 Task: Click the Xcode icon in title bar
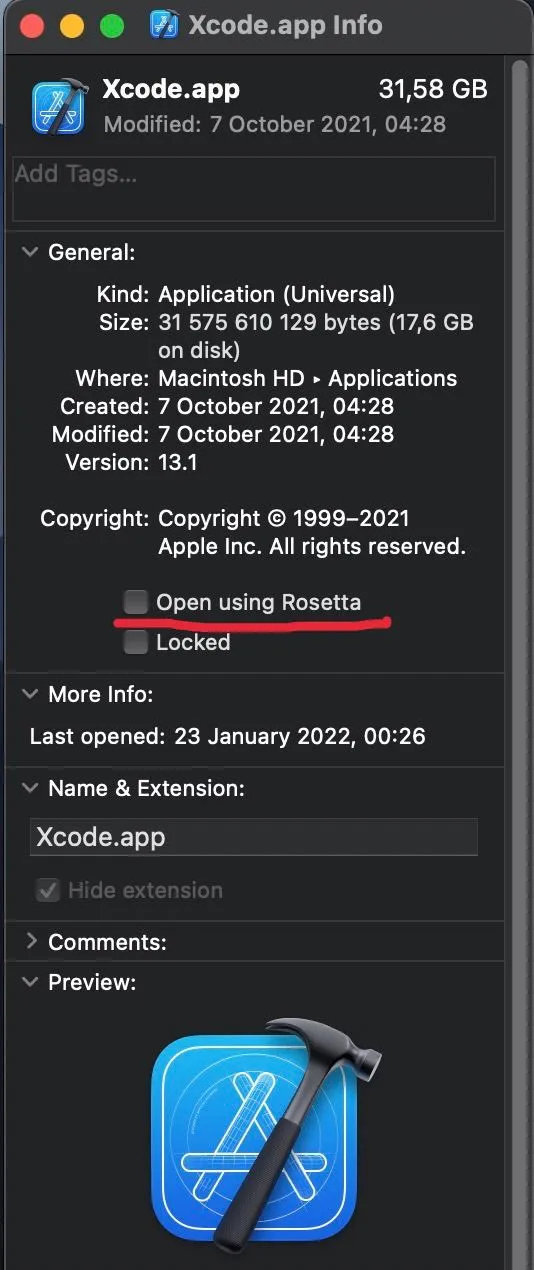(163, 24)
